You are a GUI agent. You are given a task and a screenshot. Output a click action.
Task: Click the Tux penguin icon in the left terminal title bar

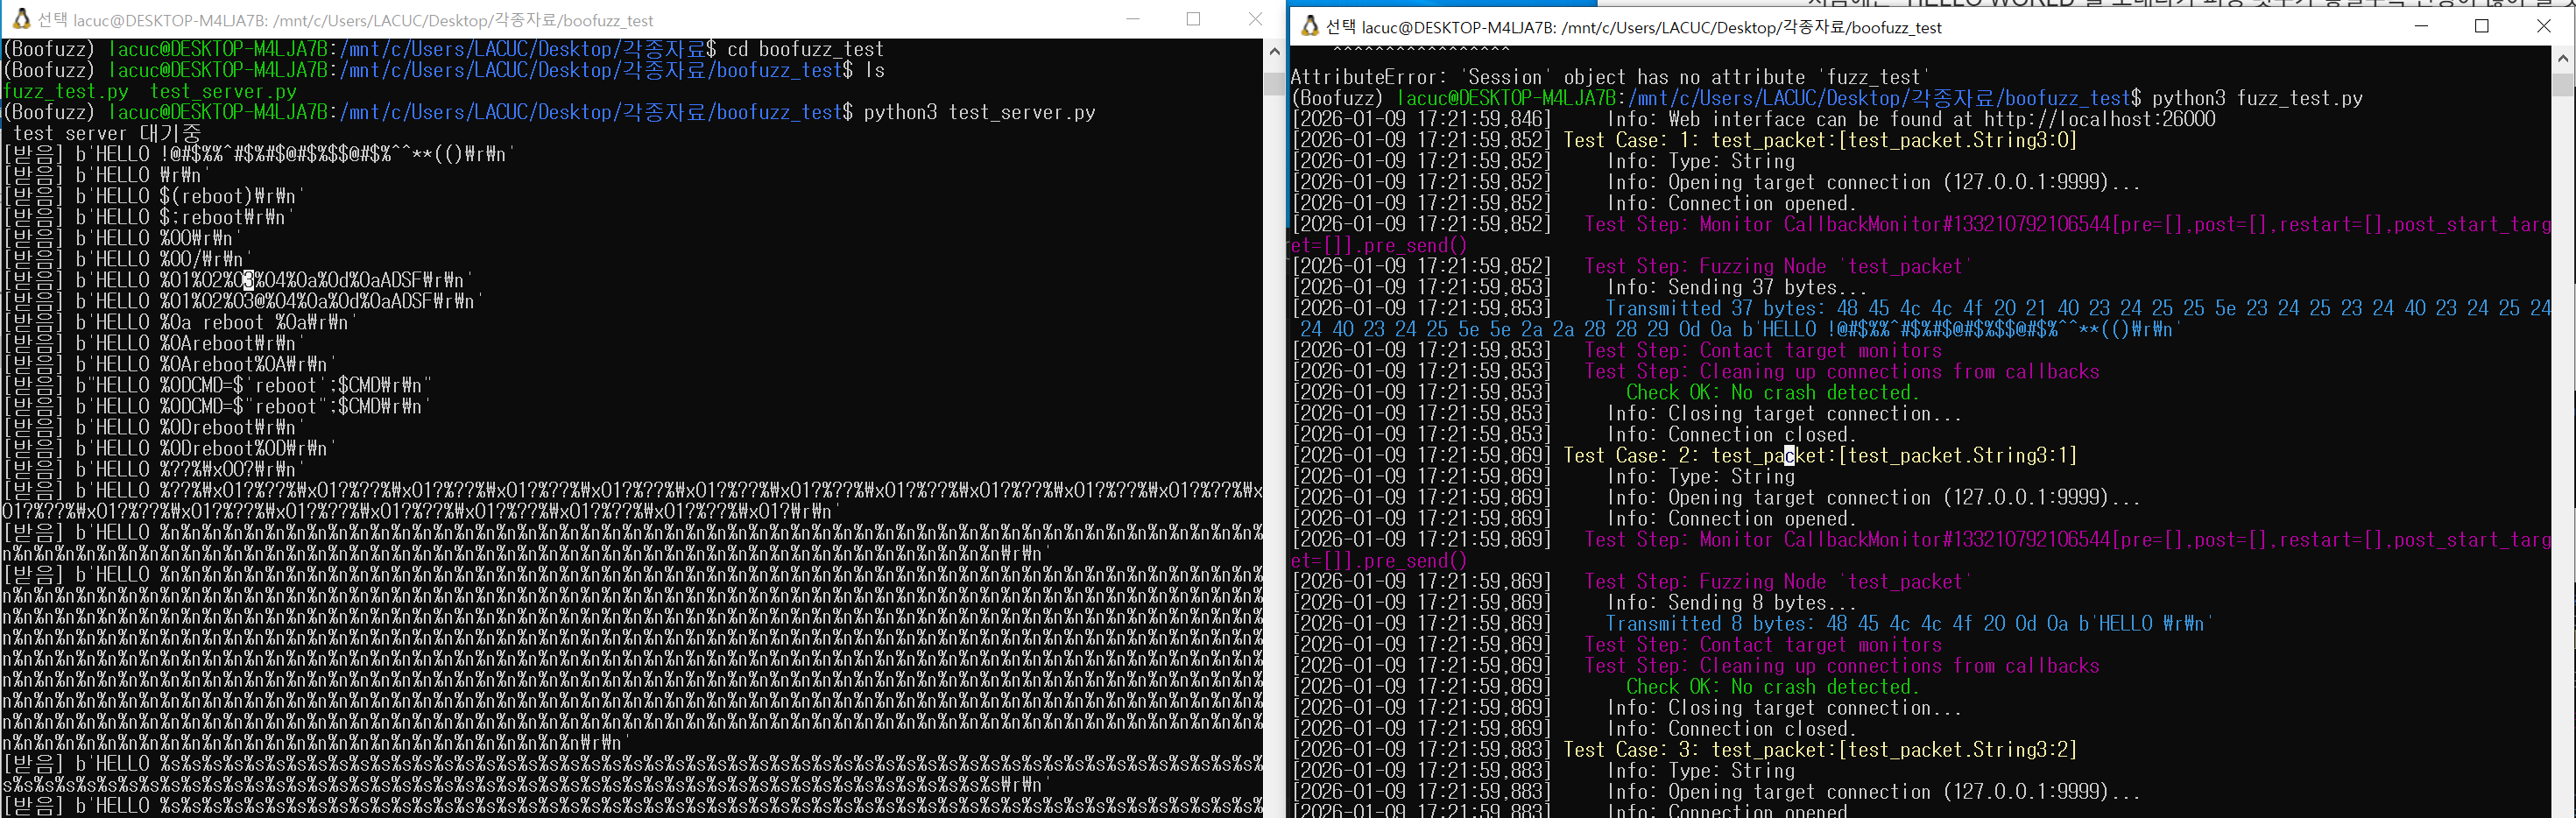(x=21, y=19)
